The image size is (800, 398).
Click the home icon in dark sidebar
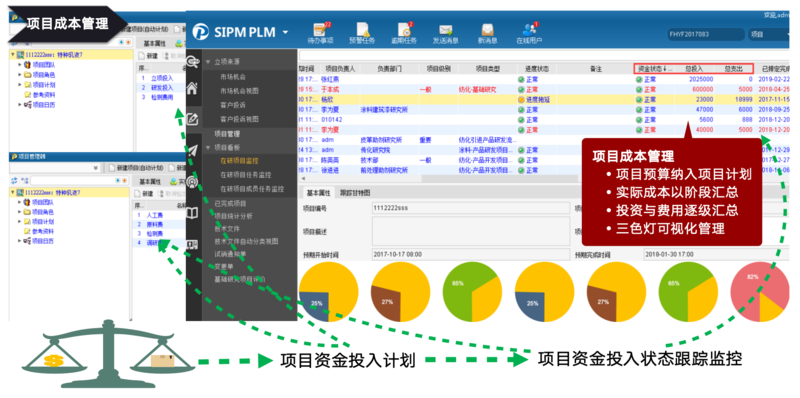[192, 88]
